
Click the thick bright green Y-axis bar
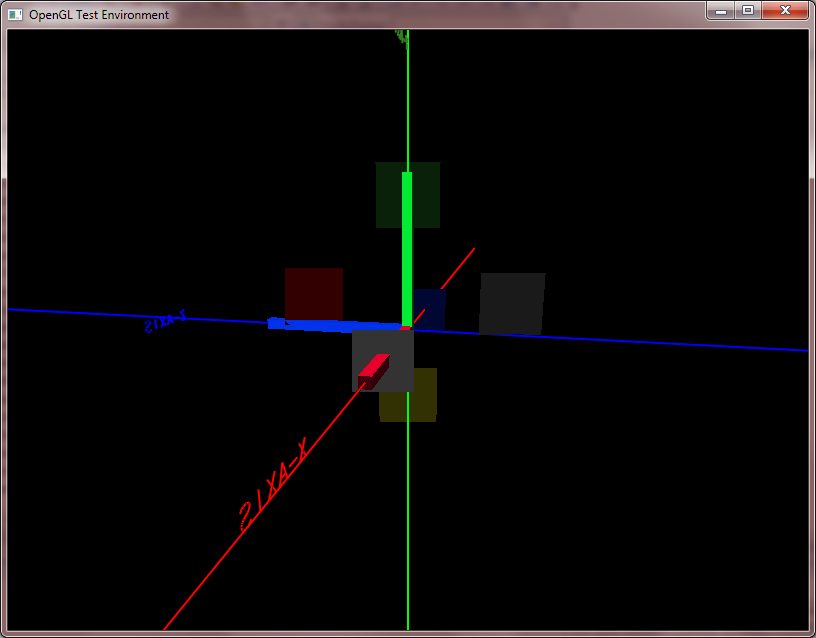click(x=407, y=245)
